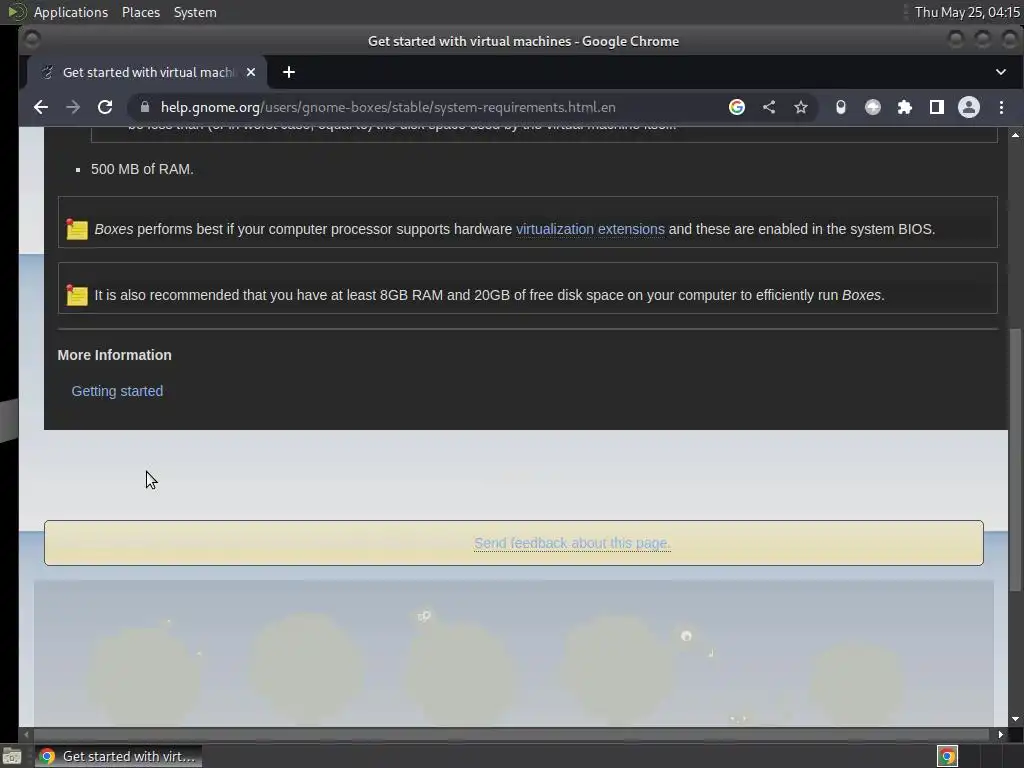Click the forward navigation arrow
The width and height of the screenshot is (1024, 768).
pyautogui.click(x=72, y=107)
